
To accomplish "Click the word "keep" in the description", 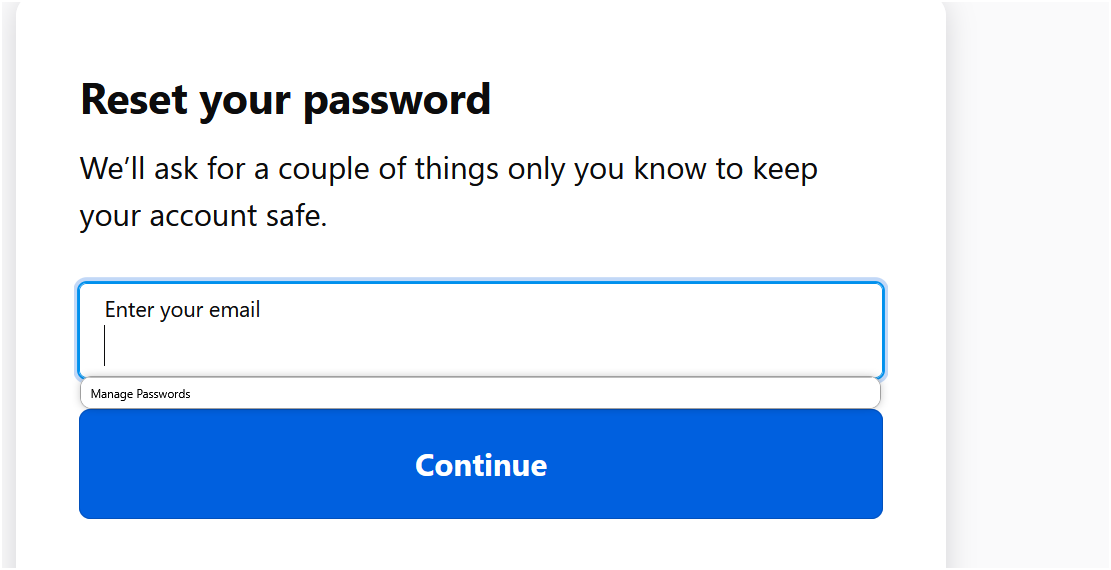I will [x=783, y=169].
